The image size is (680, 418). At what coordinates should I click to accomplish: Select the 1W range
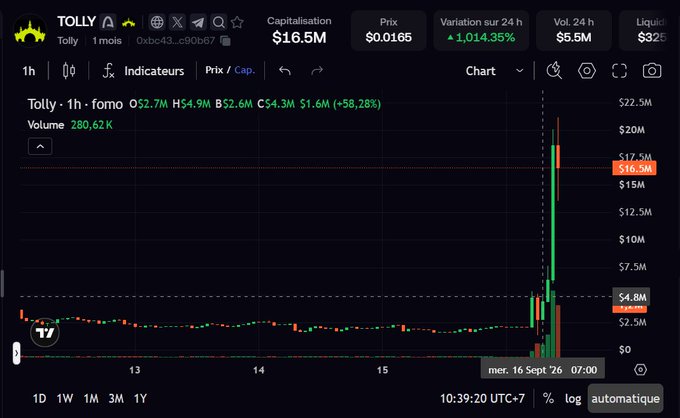65,398
